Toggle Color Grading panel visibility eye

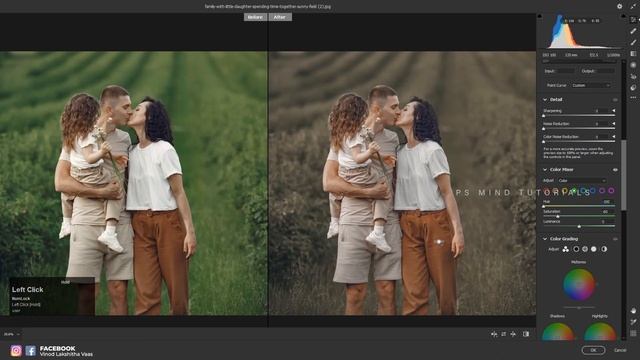(x=615, y=239)
